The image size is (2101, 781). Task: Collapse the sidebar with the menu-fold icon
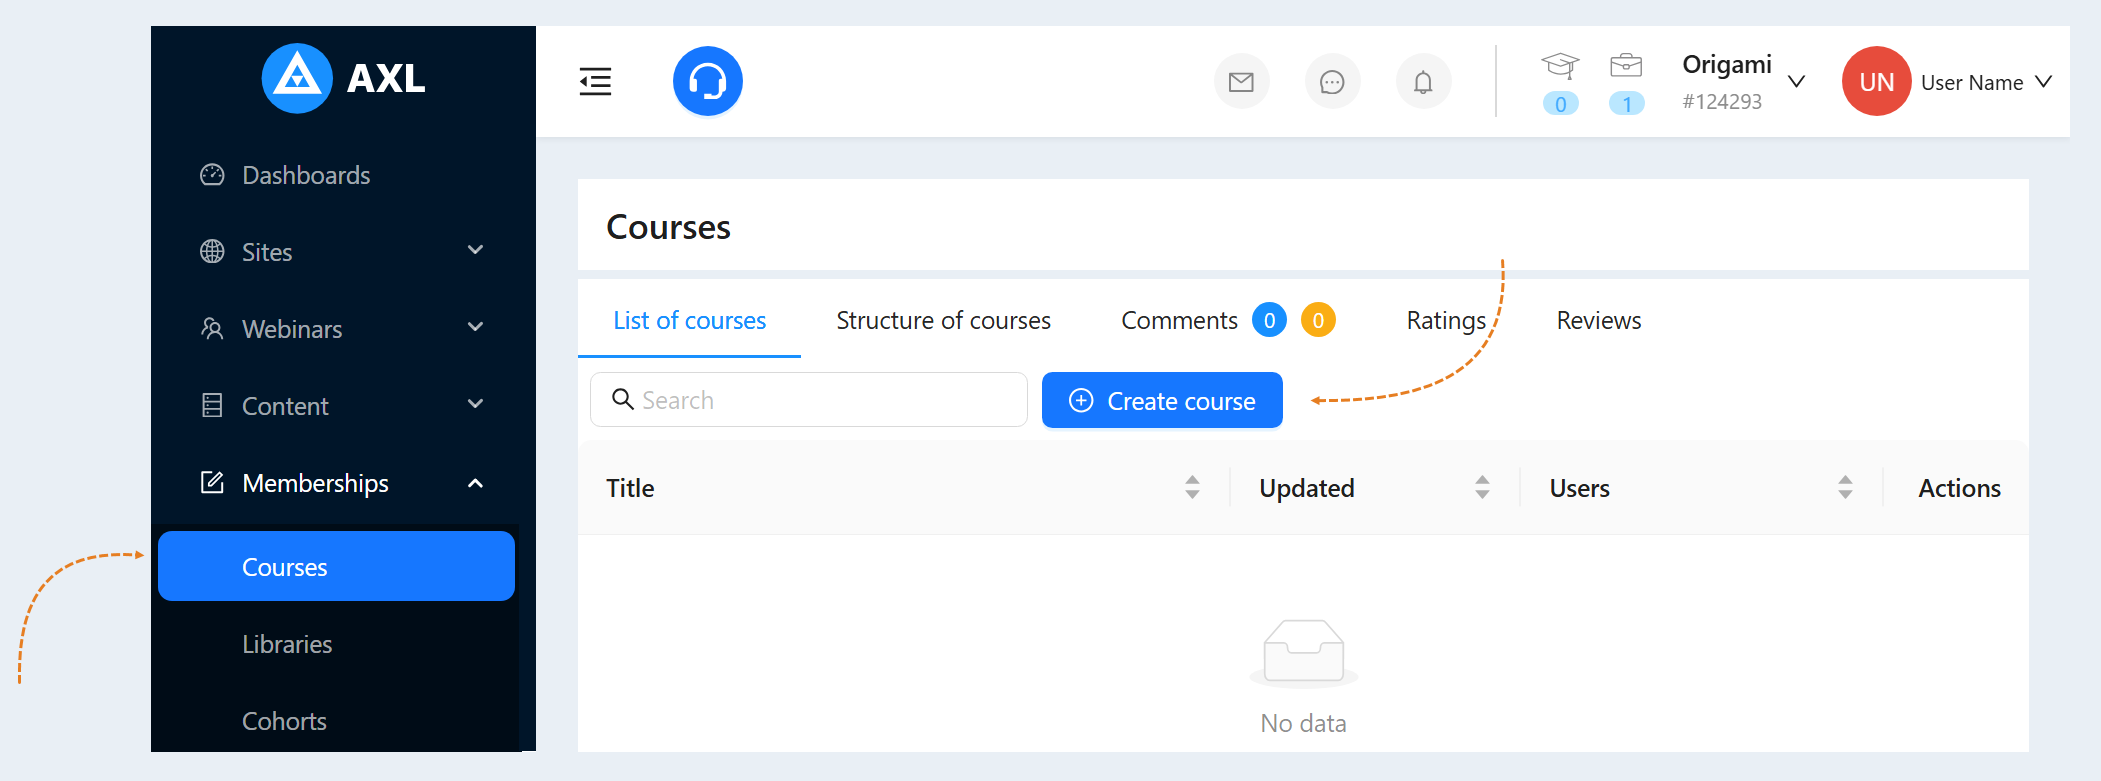click(595, 81)
